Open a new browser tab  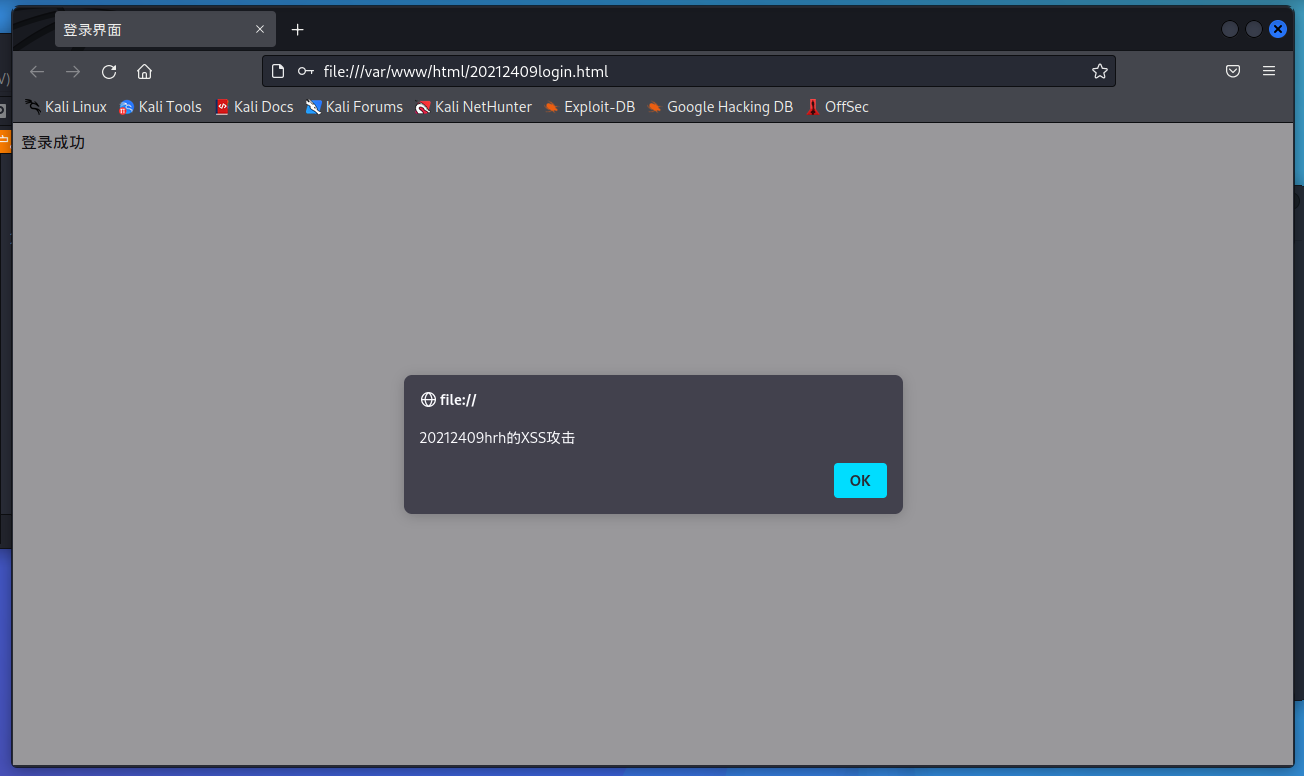[297, 30]
